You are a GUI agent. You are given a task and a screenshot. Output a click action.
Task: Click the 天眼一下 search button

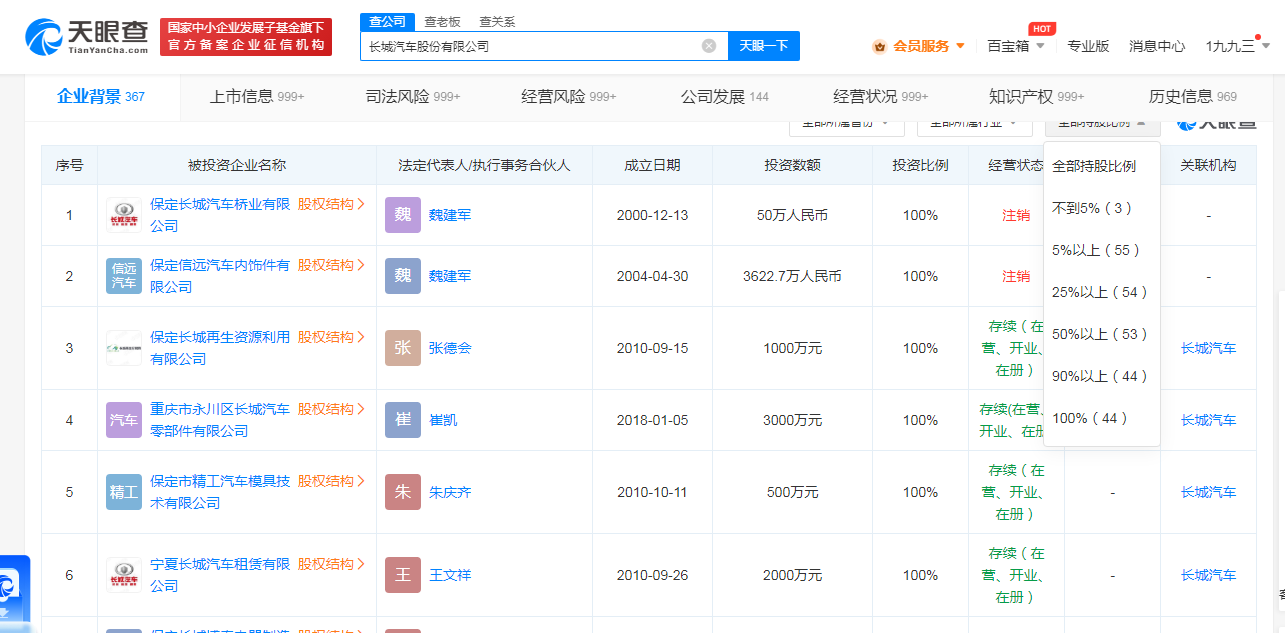(764, 46)
